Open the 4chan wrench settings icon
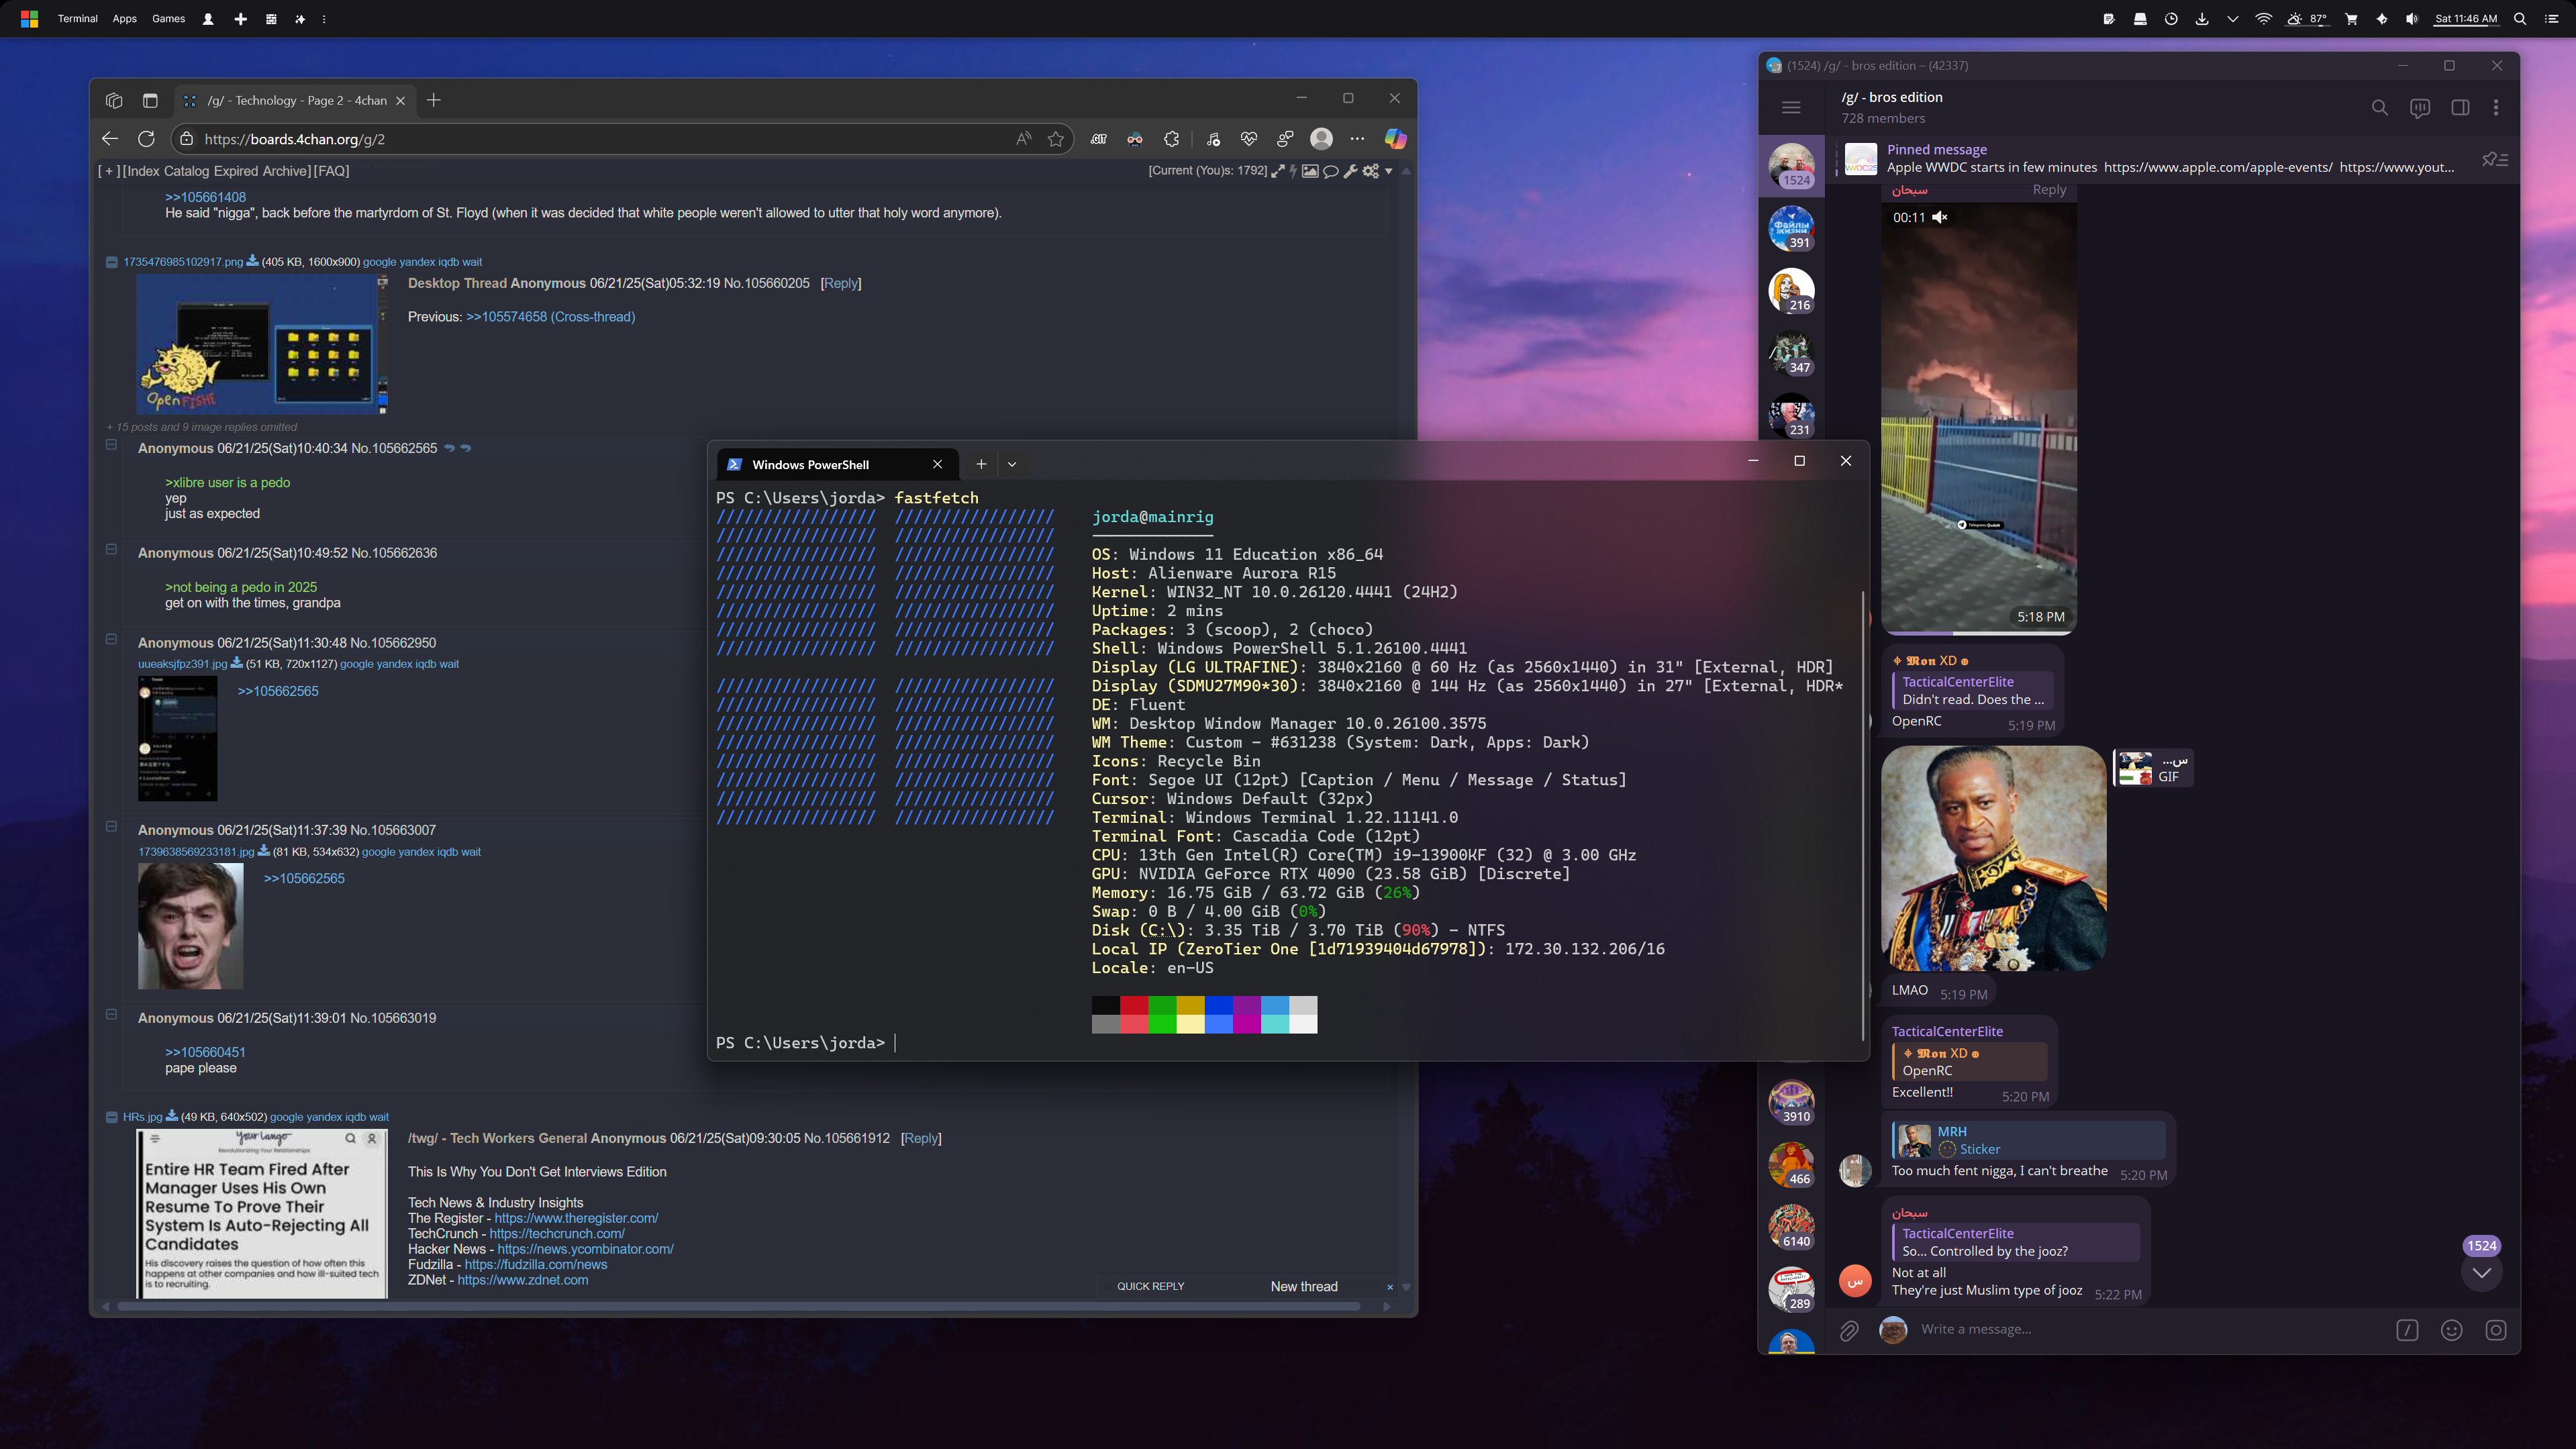 tap(1350, 171)
